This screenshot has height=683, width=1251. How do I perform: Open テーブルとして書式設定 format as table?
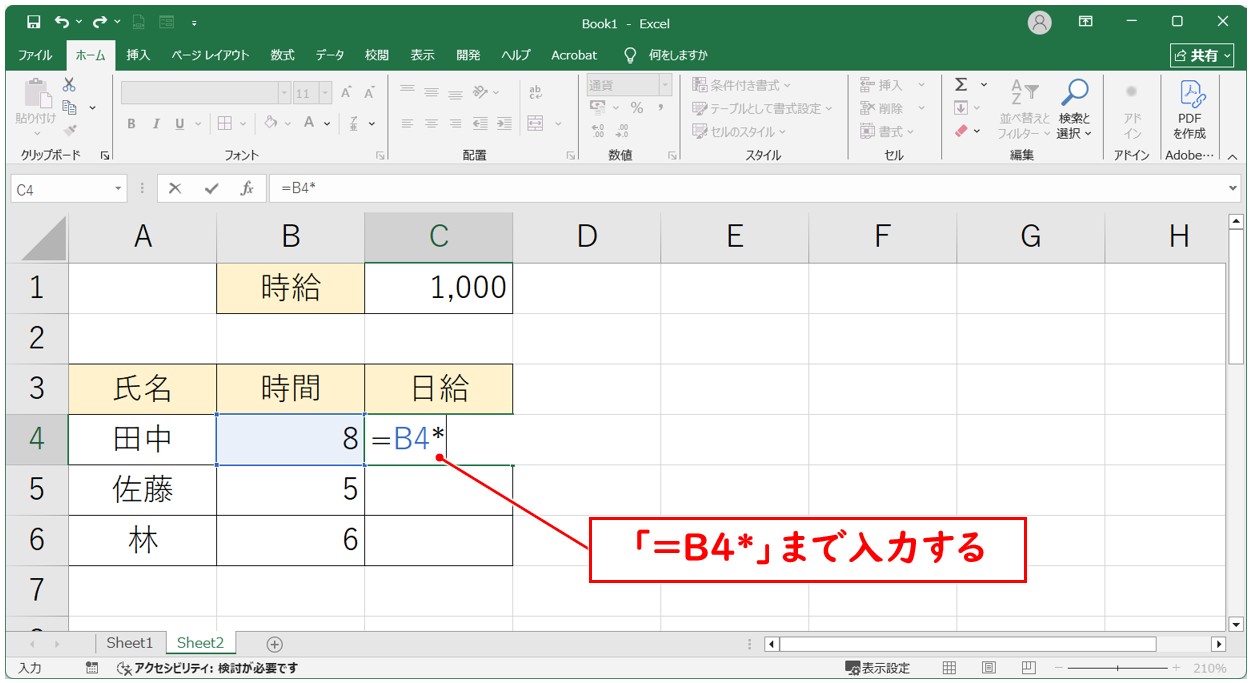tap(762, 108)
